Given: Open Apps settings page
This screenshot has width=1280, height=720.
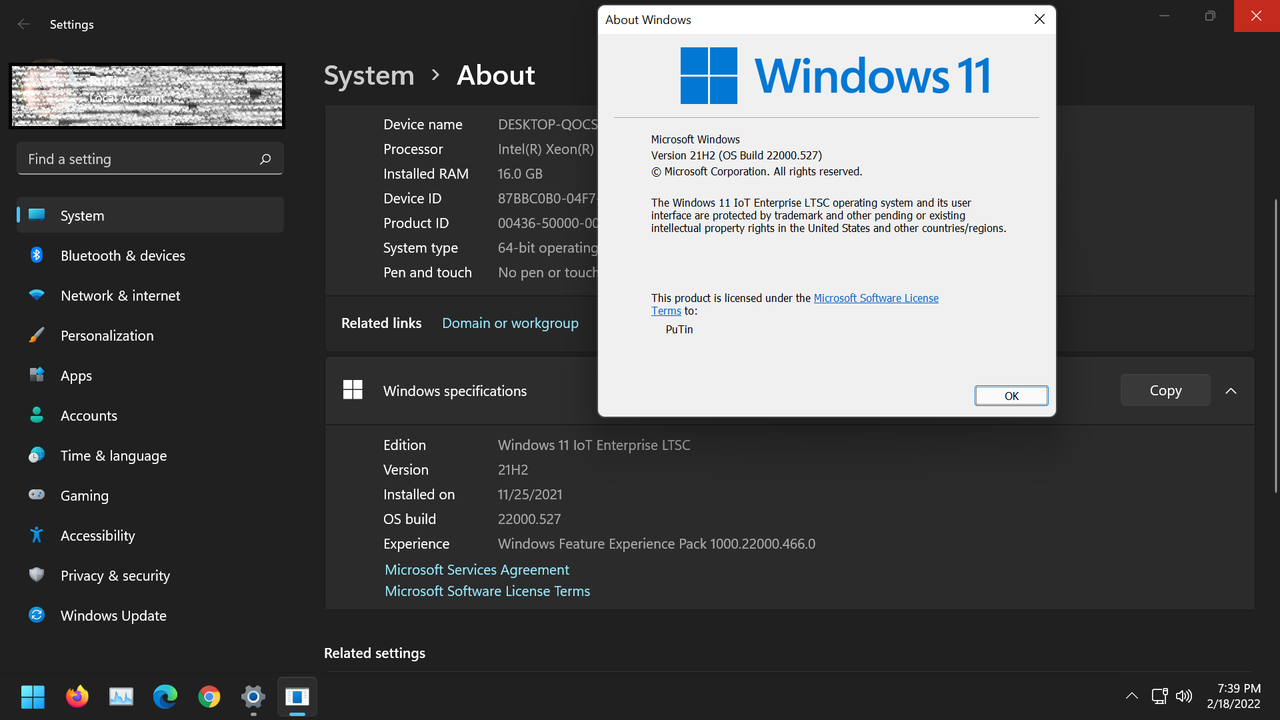Looking at the screenshot, I should 150,375.
